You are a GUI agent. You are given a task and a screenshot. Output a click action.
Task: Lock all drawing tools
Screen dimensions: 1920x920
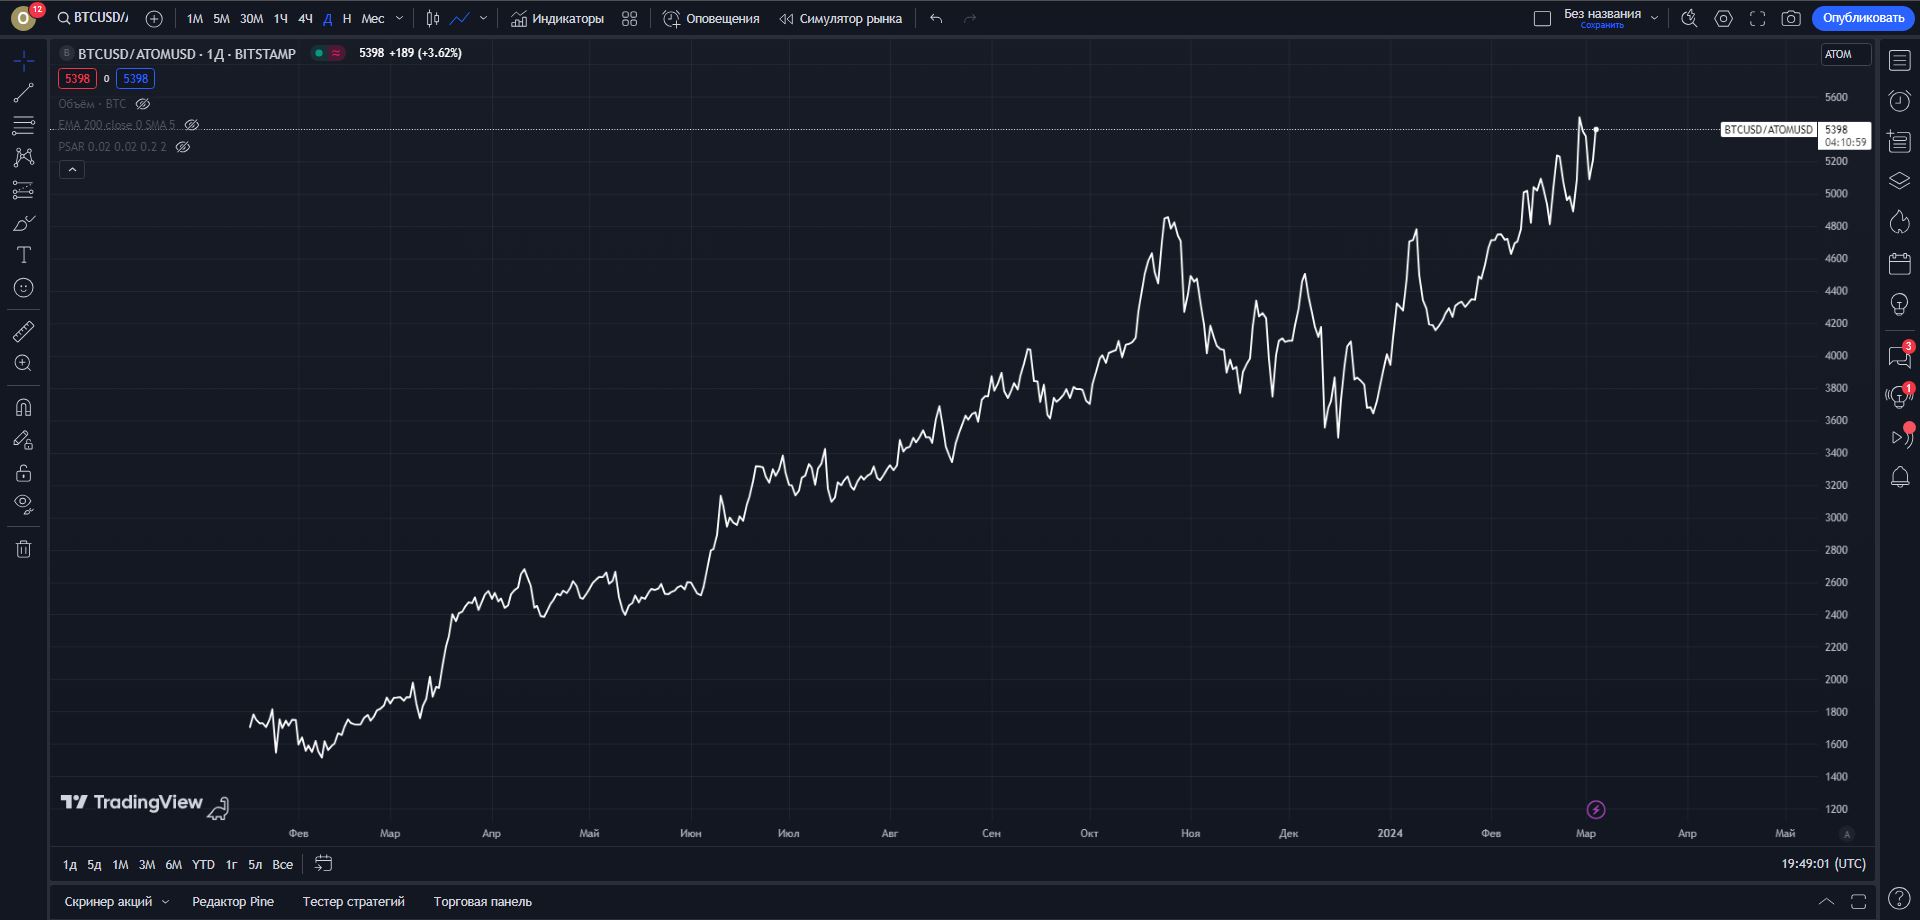24,472
